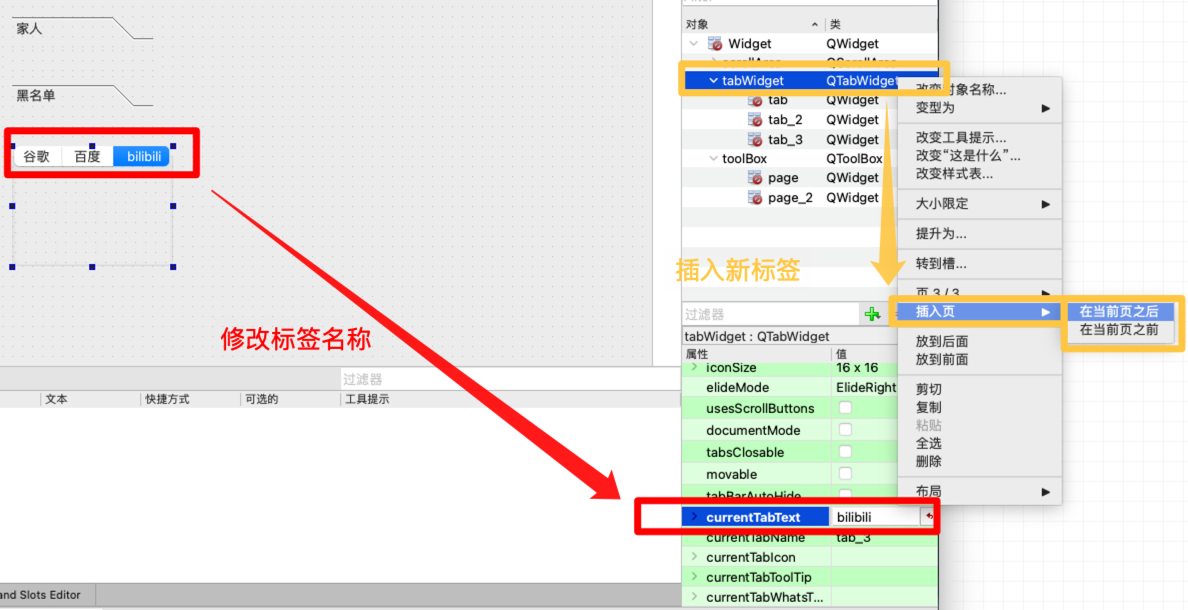1188x610 pixels.
Task: Toggle the documentMode checkbox
Action: [x=845, y=430]
